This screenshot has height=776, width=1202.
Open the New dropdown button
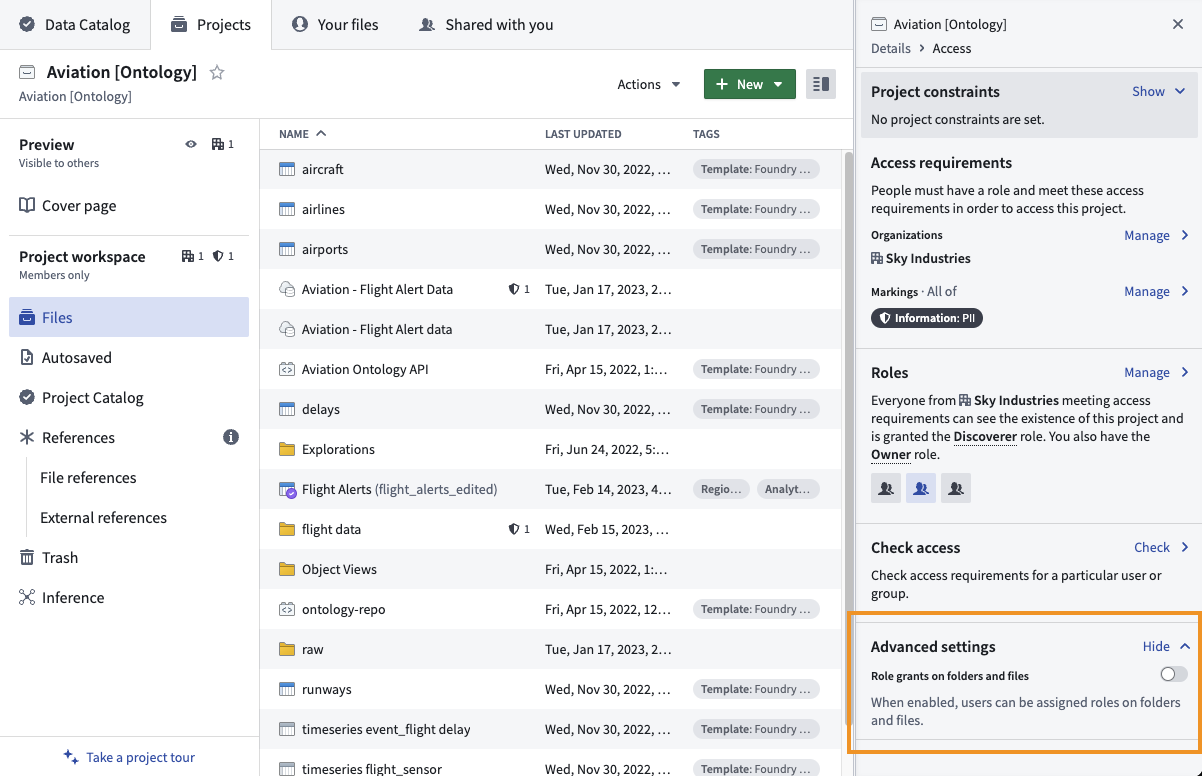(x=750, y=84)
